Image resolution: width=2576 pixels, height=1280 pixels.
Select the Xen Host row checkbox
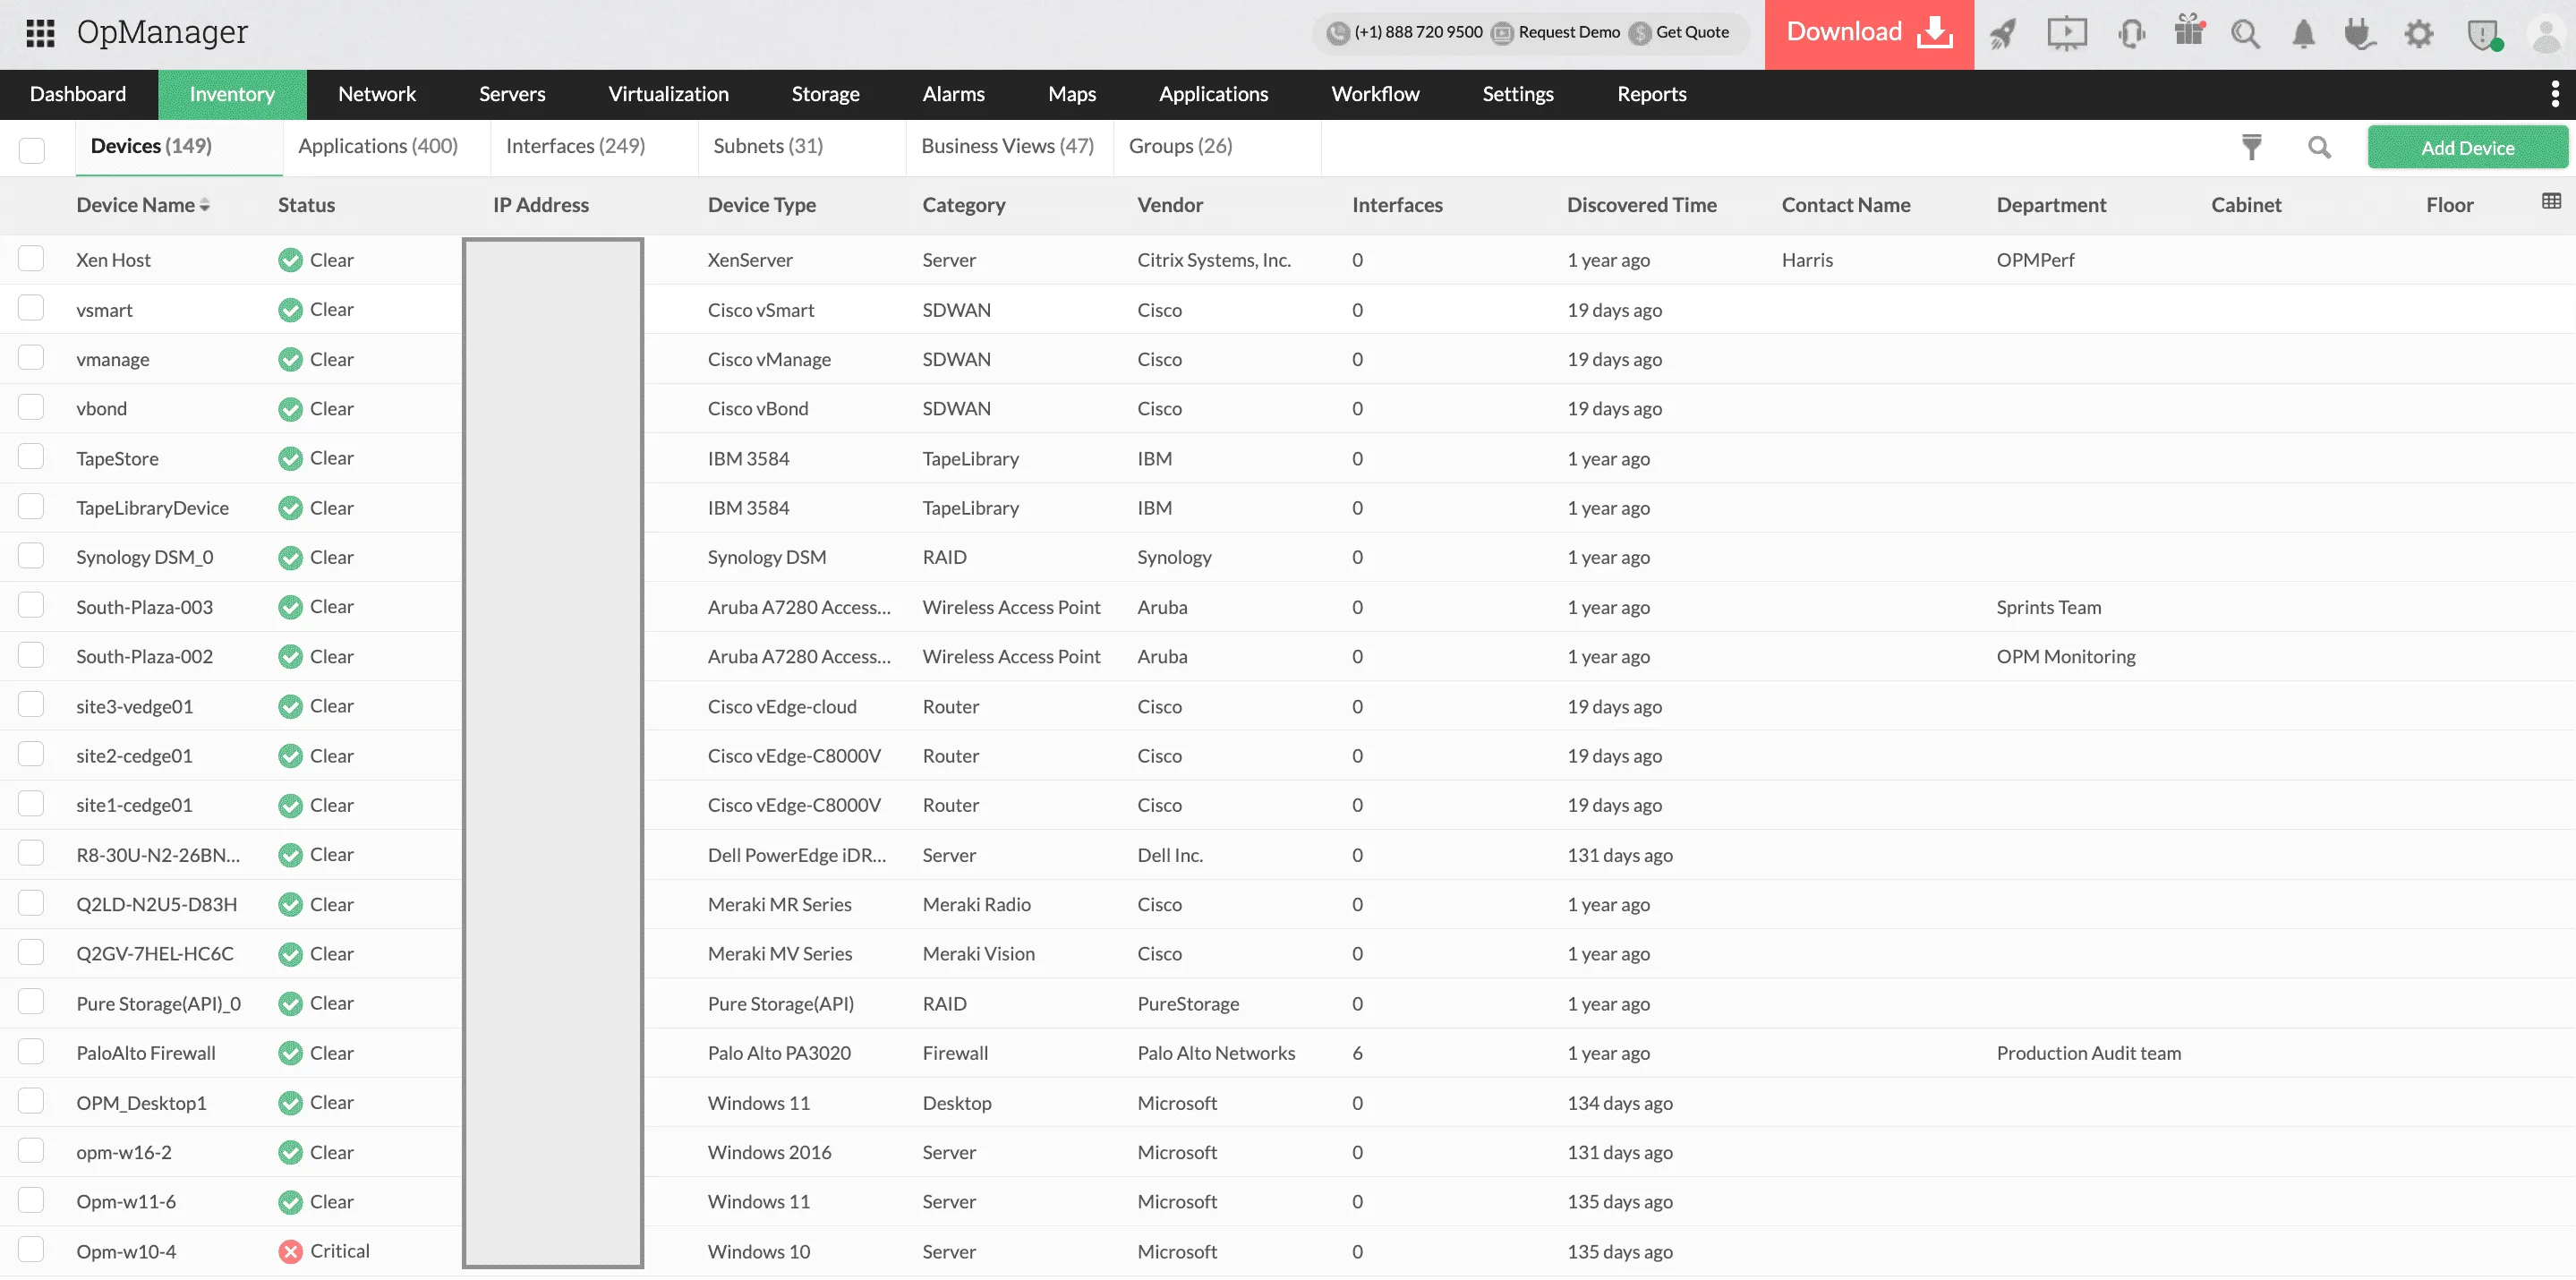(31, 258)
